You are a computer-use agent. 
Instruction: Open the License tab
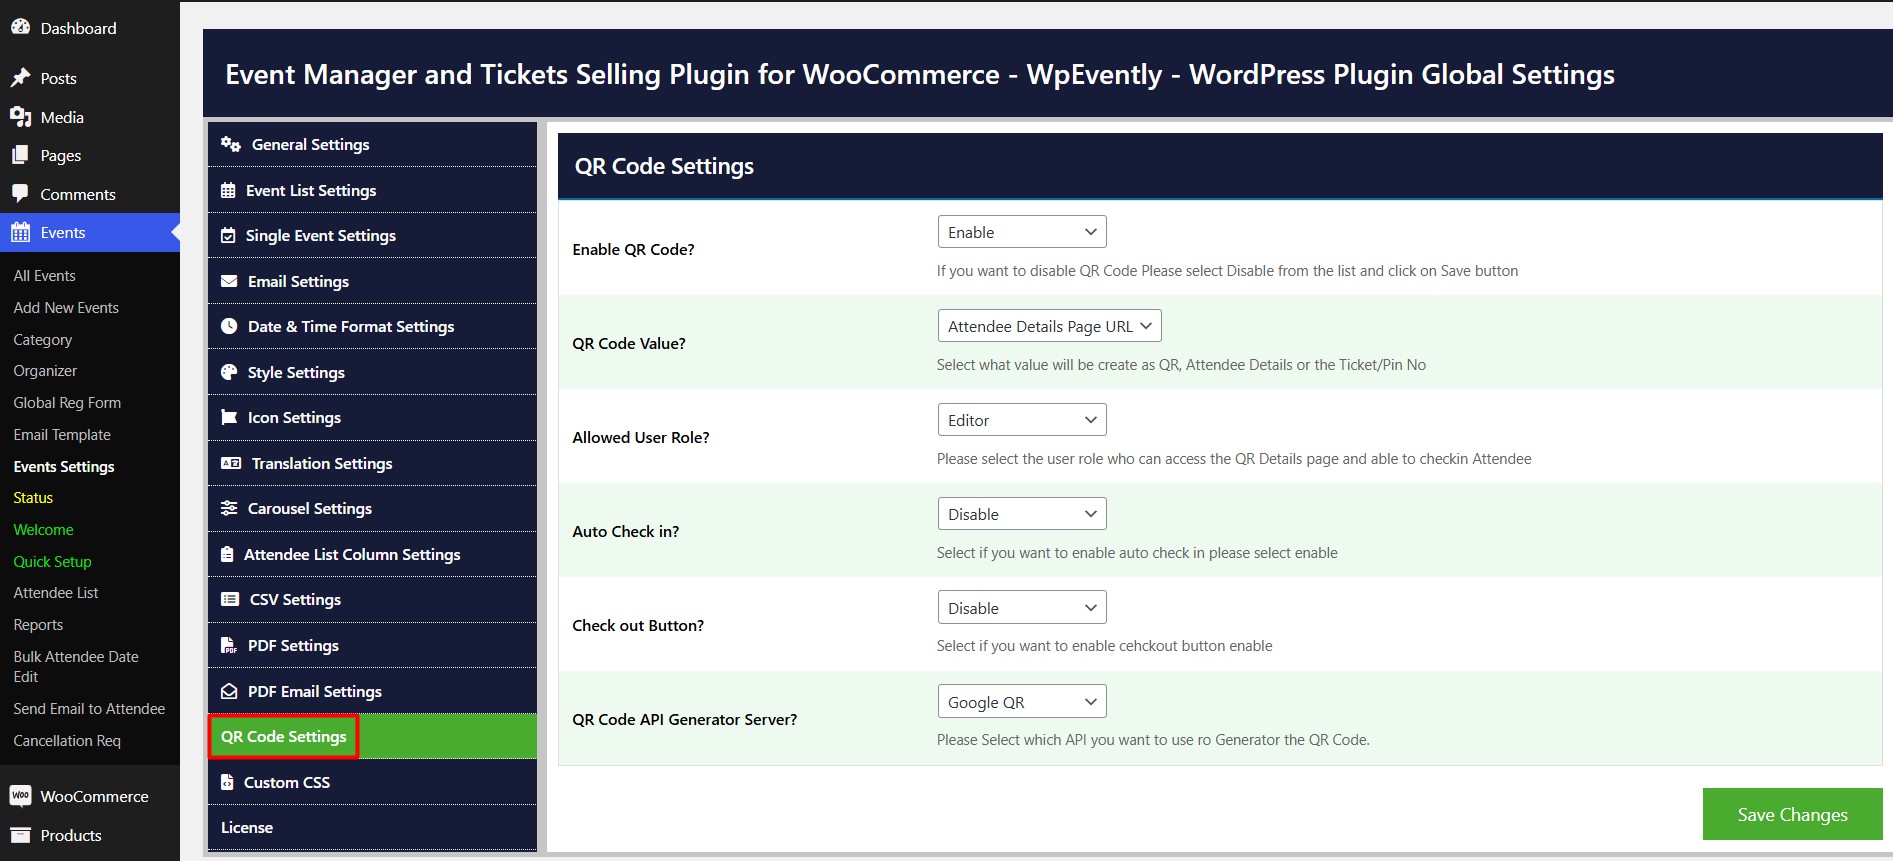point(372,827)
